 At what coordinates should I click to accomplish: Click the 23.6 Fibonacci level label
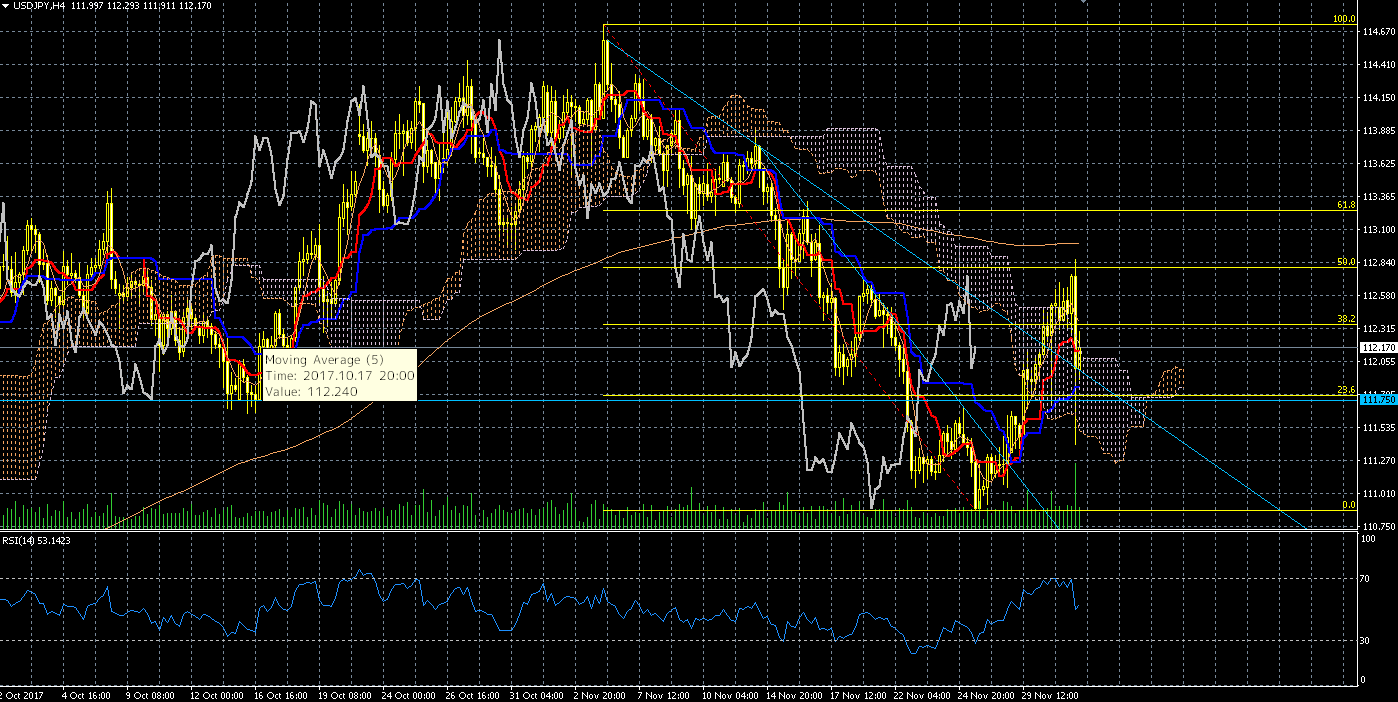1345,390
